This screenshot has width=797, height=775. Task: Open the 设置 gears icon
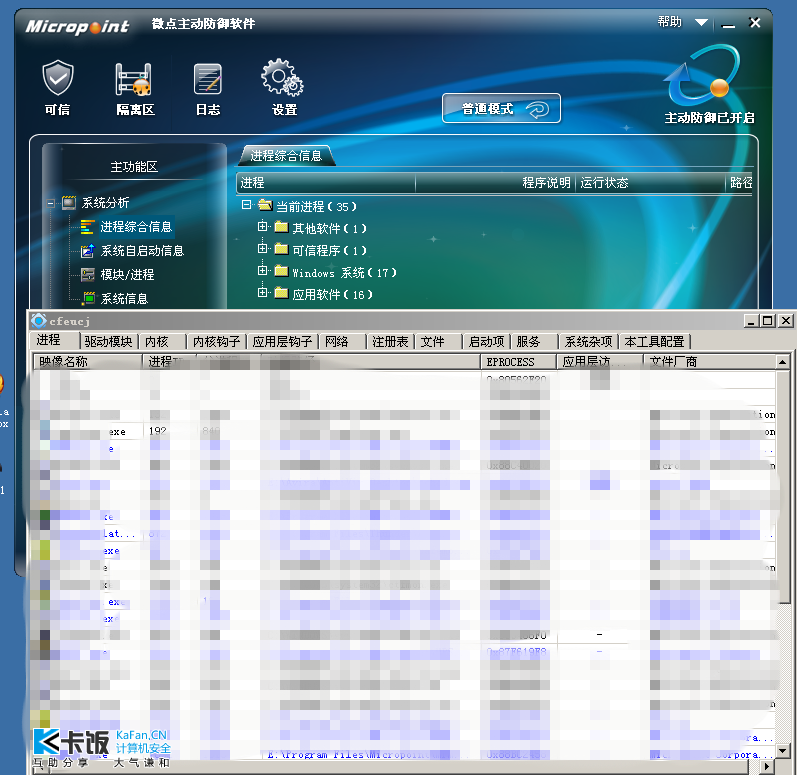tap(282, 77)
